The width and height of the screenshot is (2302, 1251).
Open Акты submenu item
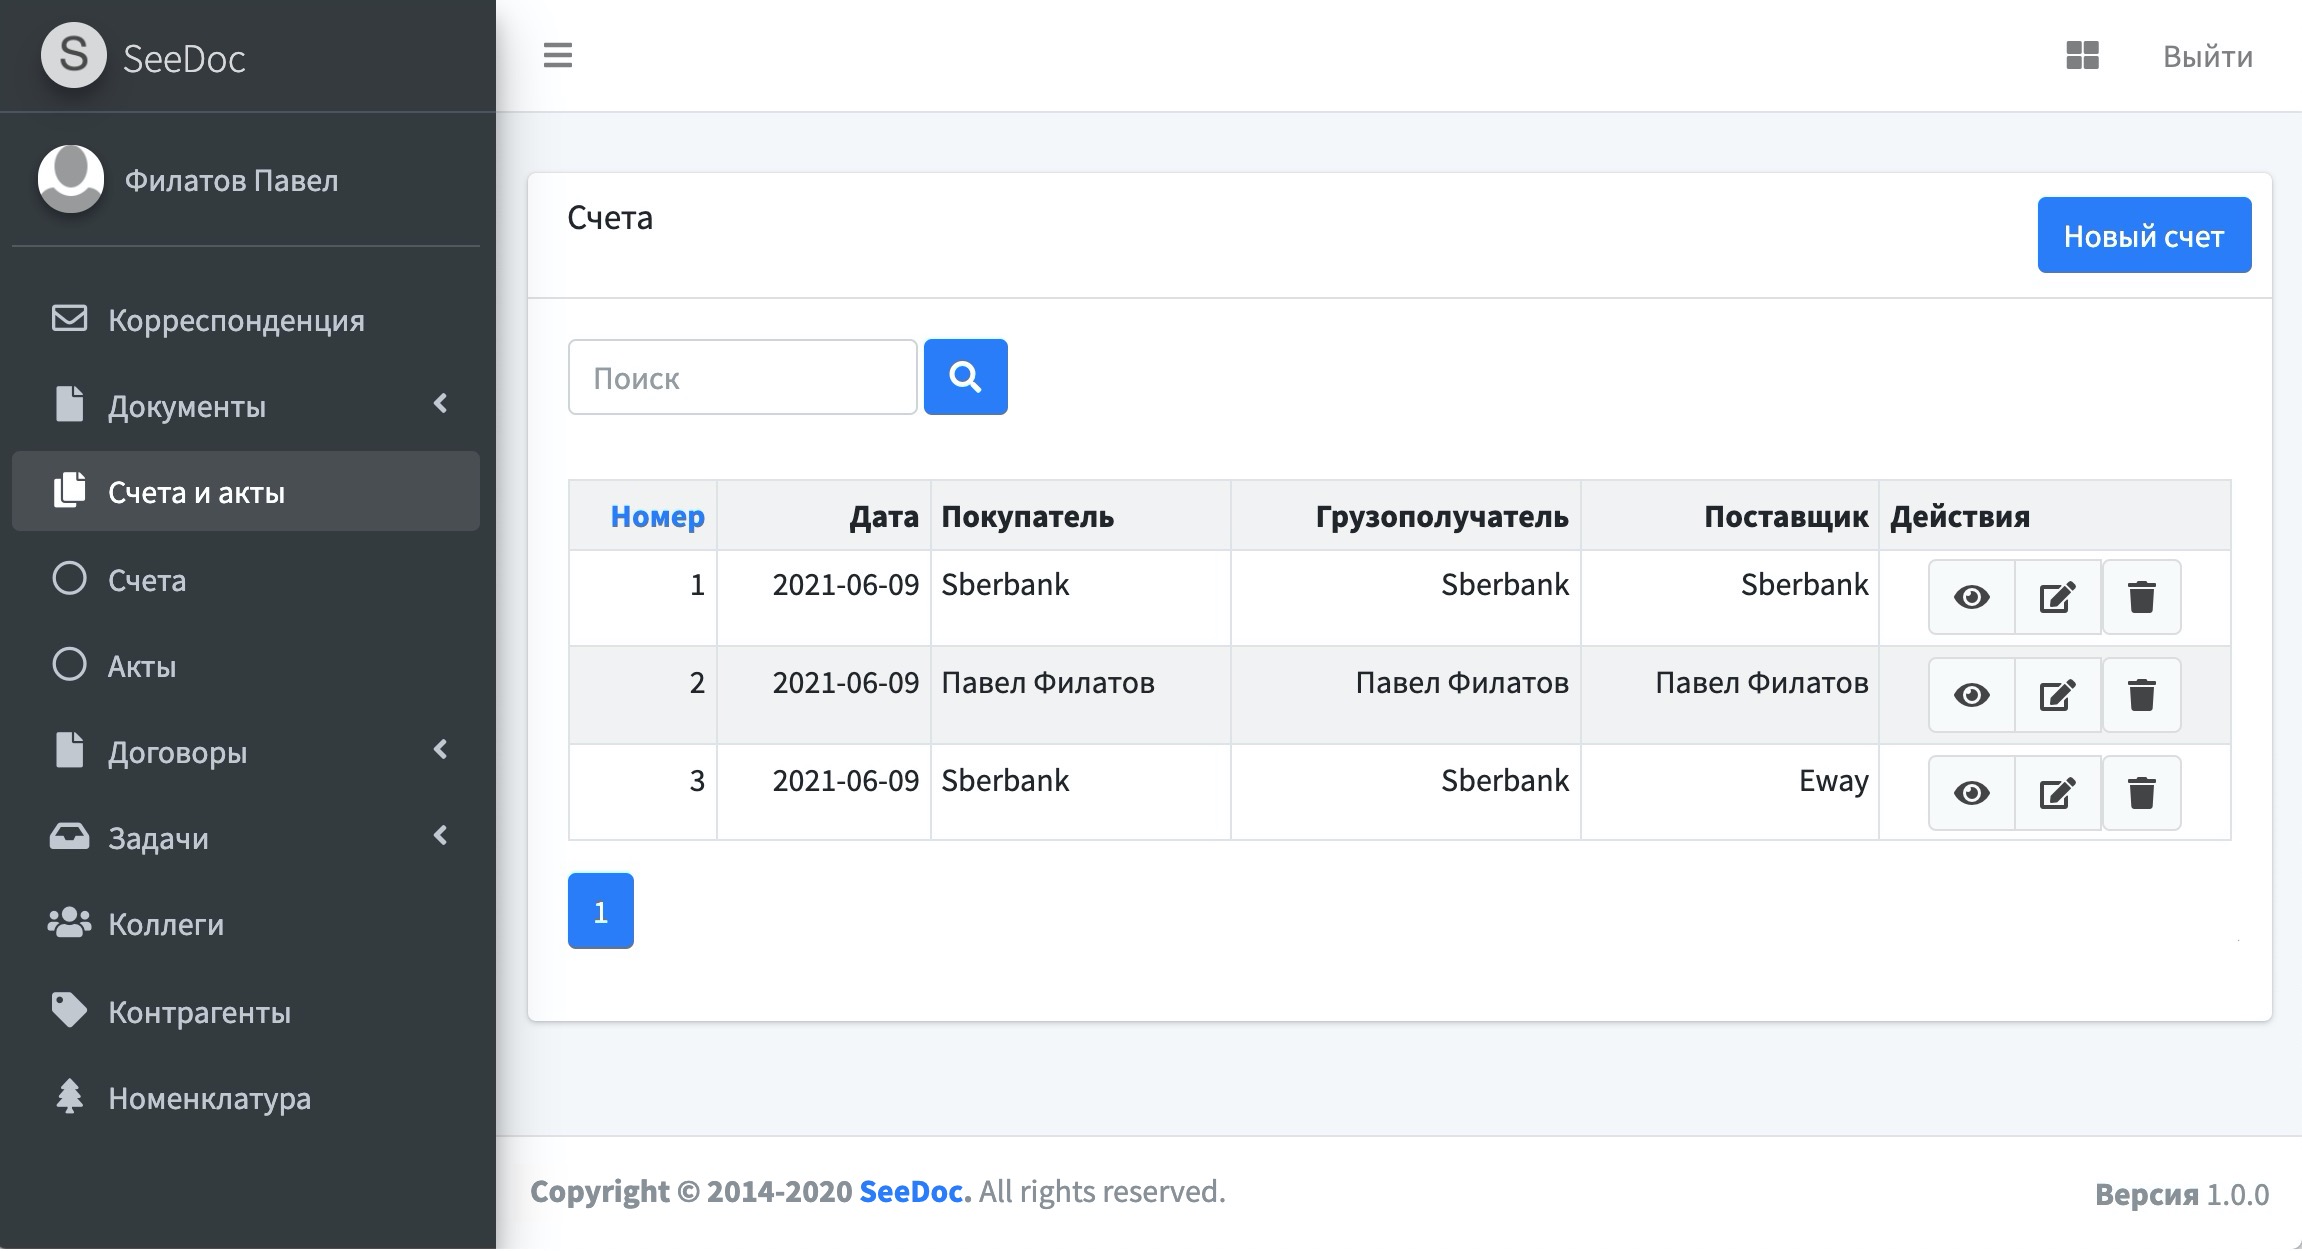(x=246, y=665)
